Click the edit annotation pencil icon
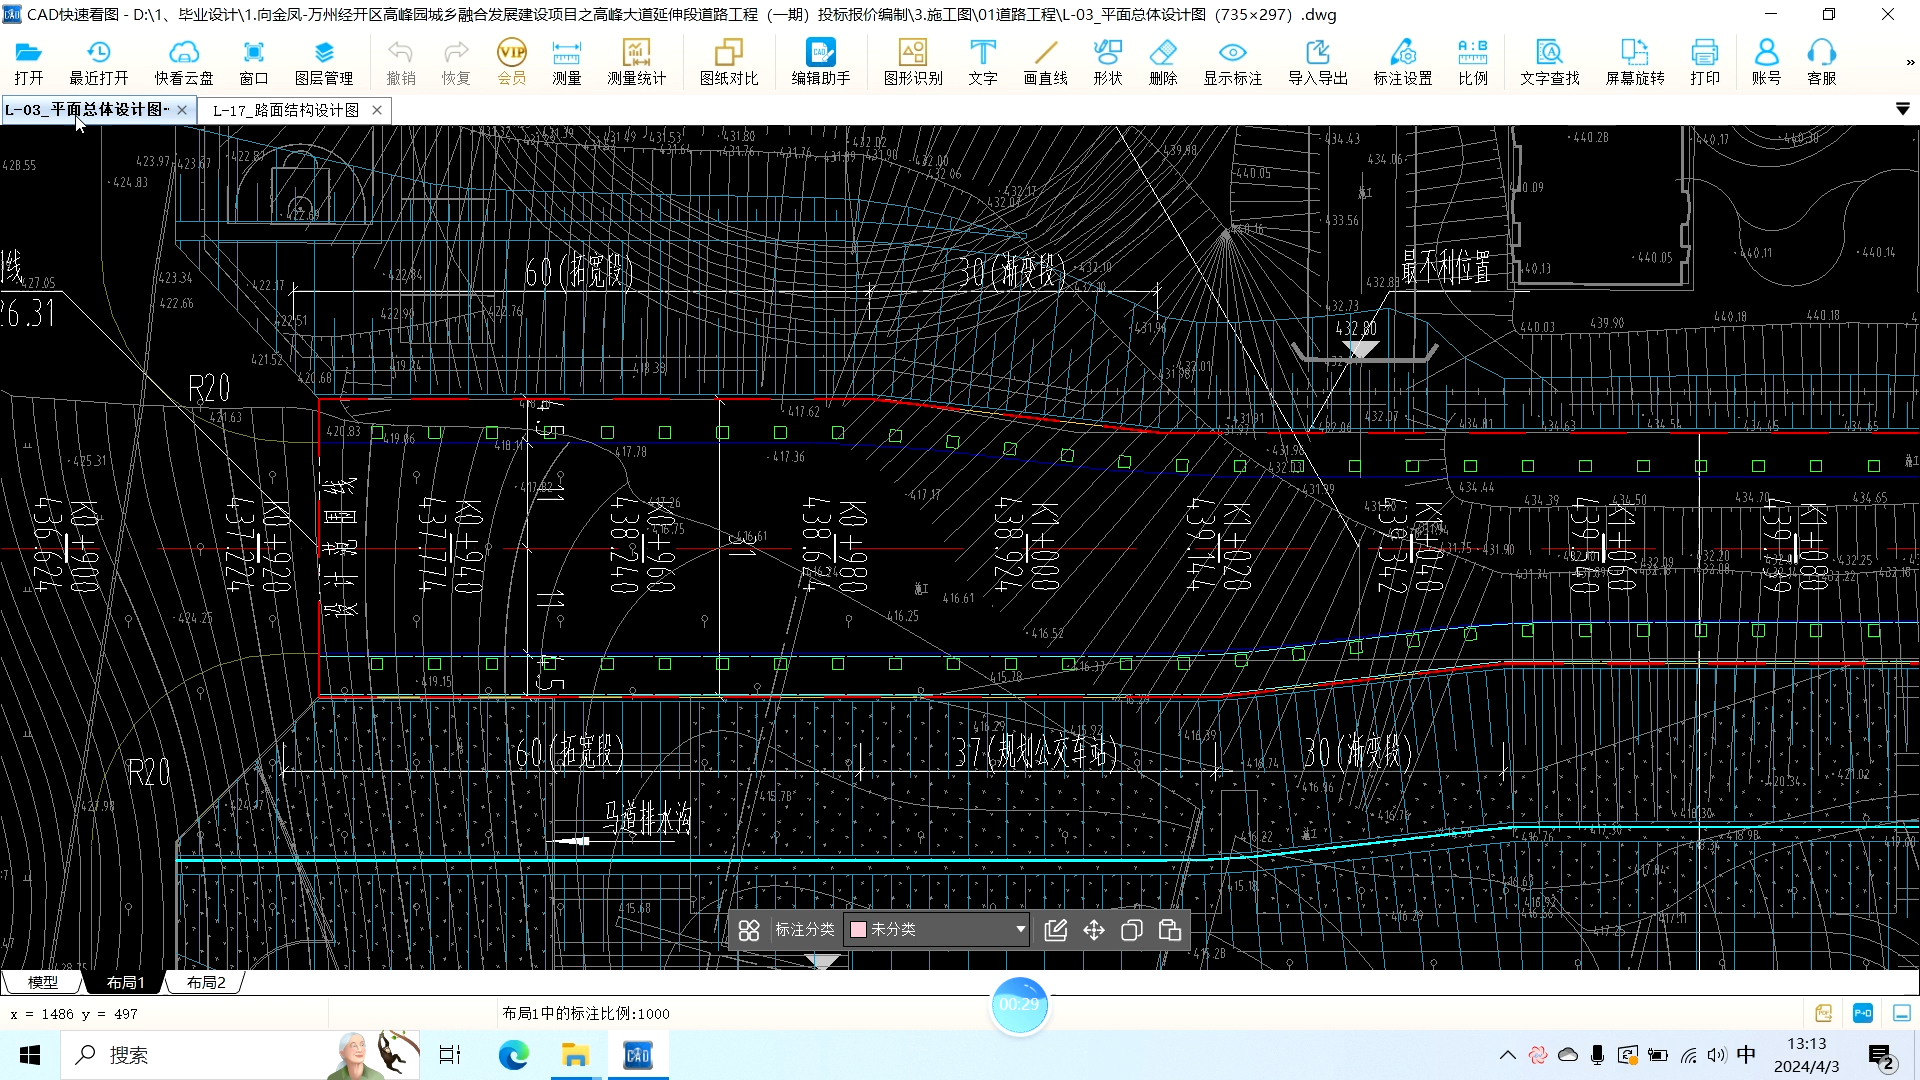Viewport: 1920px width, 1080px height. (1055, 930)
